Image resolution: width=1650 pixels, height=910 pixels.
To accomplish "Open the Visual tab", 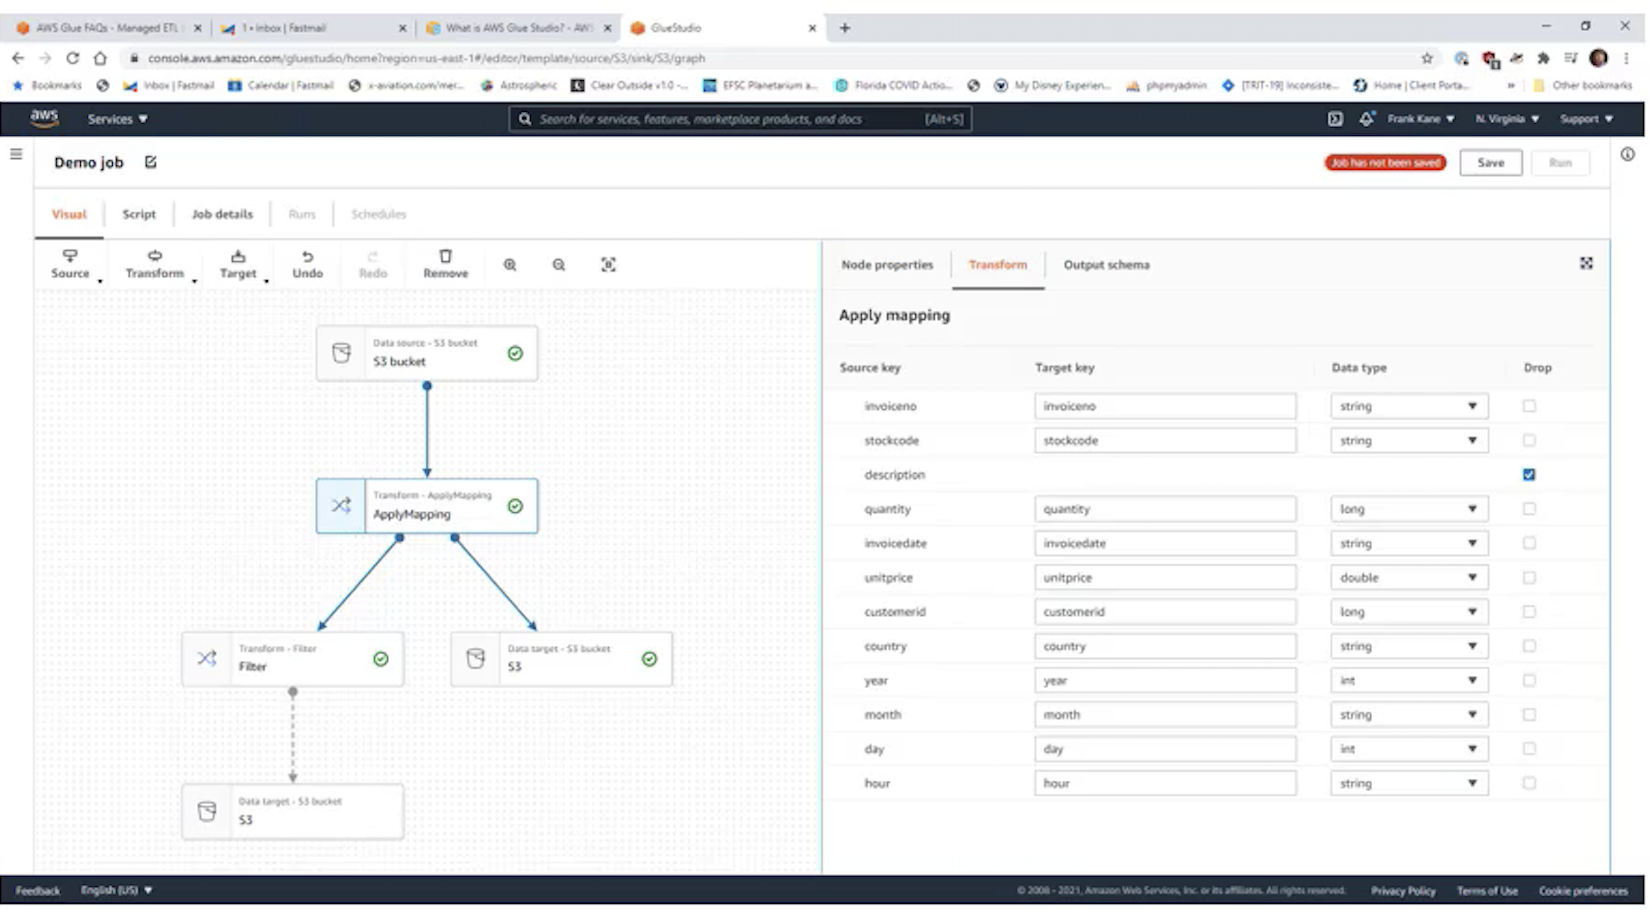I will (69, 214).
